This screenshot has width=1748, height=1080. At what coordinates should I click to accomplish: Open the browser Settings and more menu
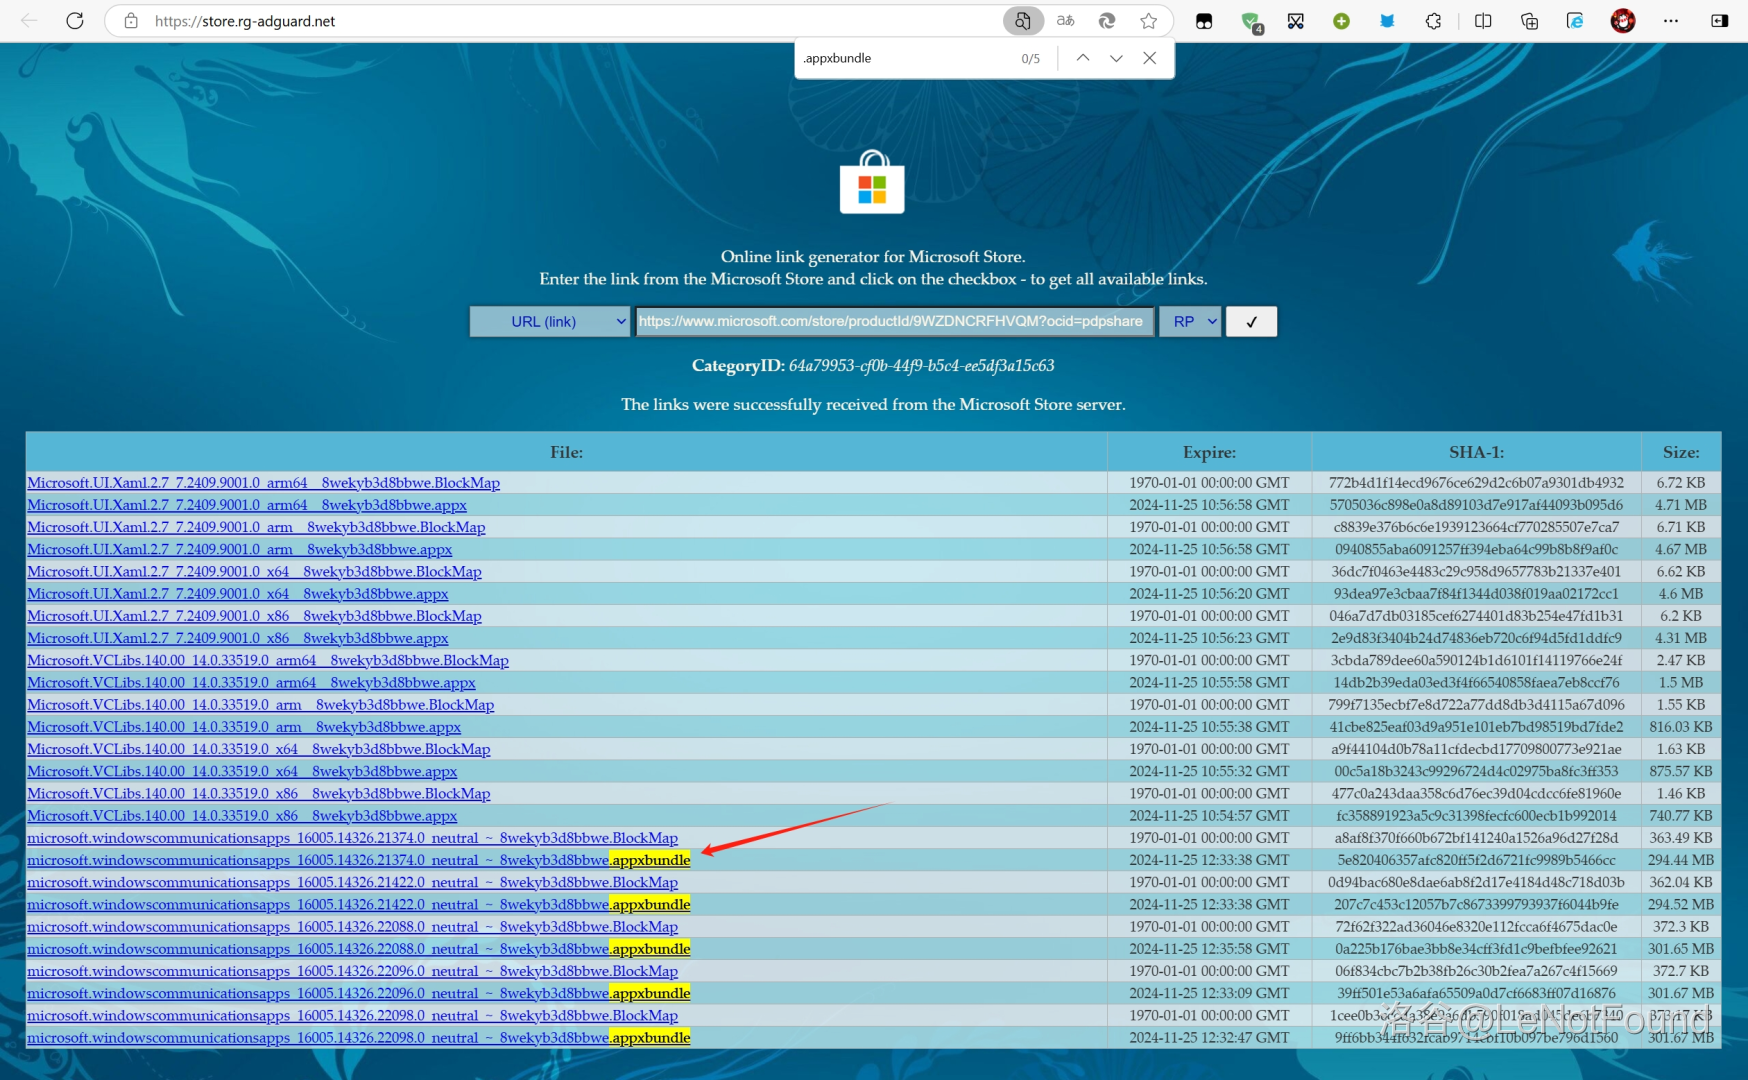[x=1670, y=21]
